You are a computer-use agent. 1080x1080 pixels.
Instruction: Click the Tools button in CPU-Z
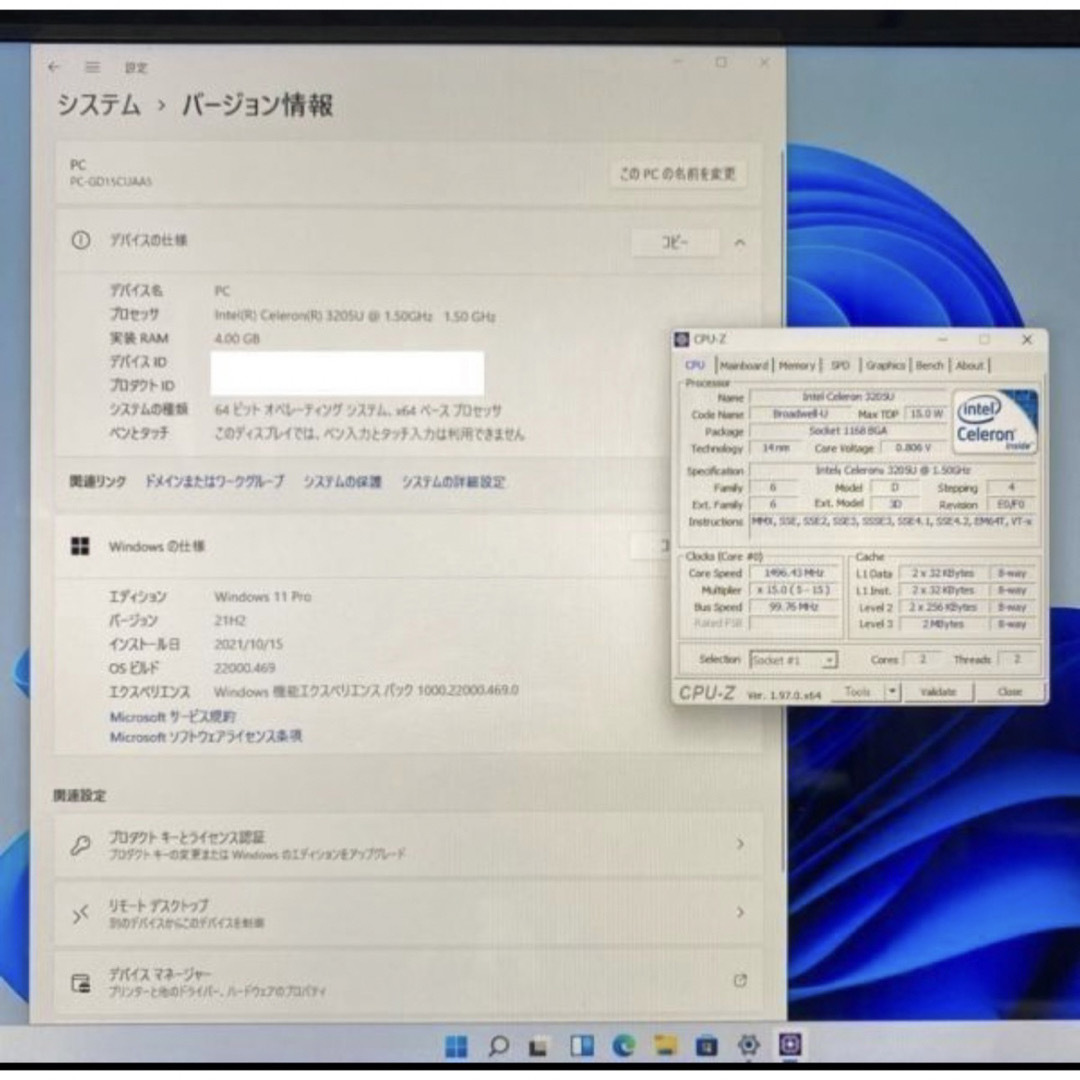click(858, 692)
